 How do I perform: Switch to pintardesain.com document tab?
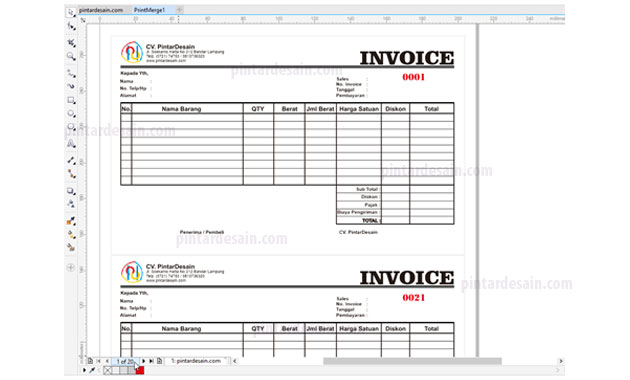coord(101,10)
